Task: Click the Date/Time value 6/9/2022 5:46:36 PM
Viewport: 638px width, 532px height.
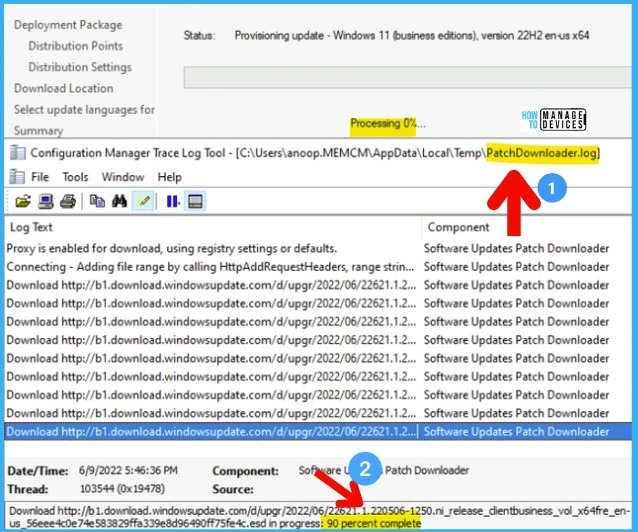Action: 128,471
